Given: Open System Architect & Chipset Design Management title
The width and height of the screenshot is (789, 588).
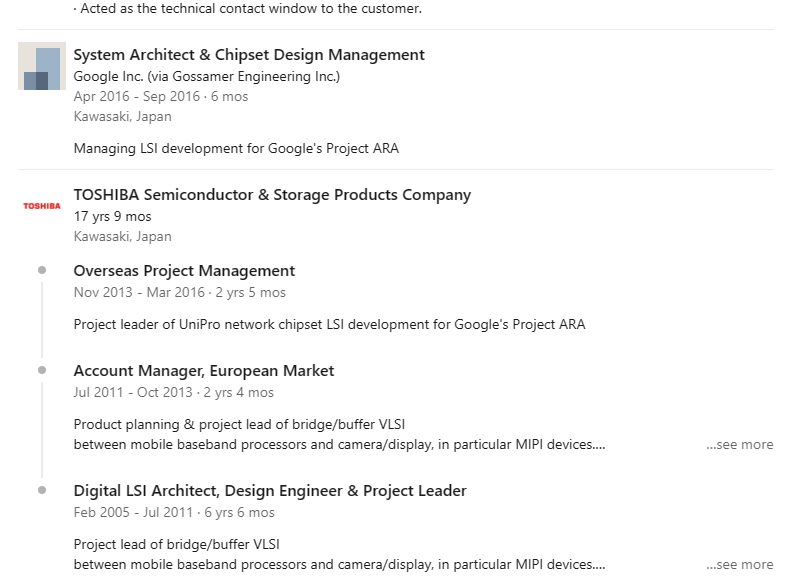Looking at the screenshot, I should (x=249, y=55).
